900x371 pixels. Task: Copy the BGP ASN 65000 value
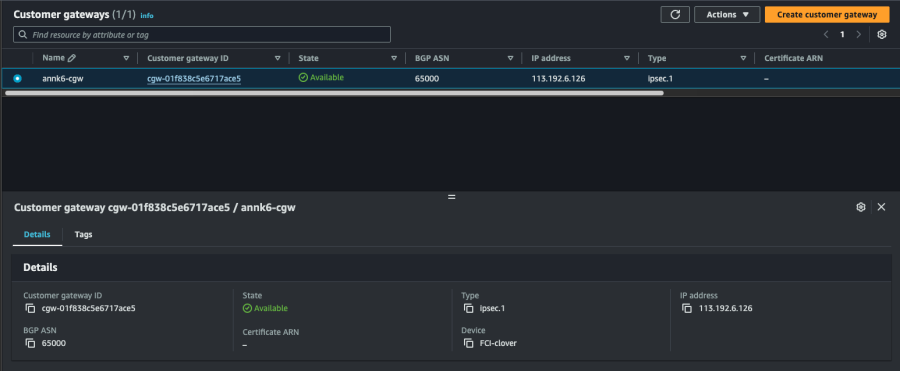pos(30,343)
